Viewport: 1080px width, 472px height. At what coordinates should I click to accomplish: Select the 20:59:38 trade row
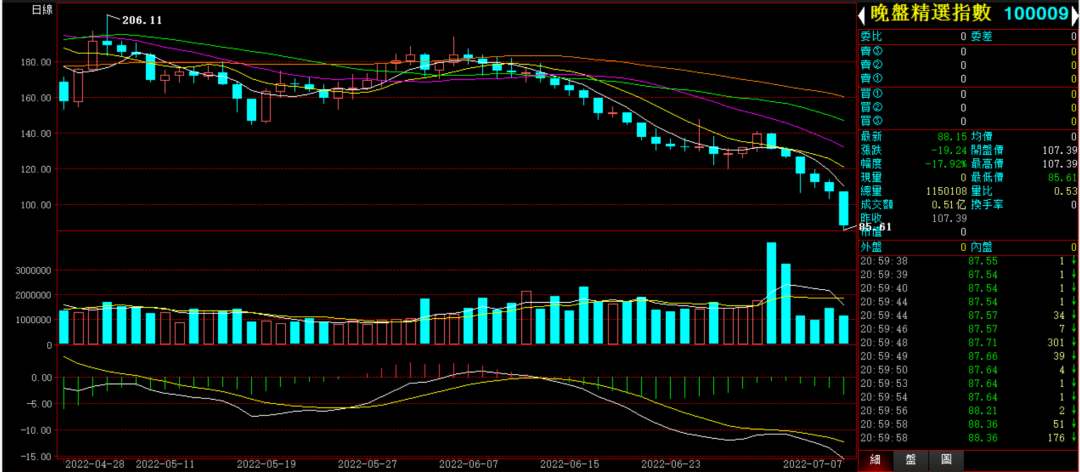tap(968, 261)
